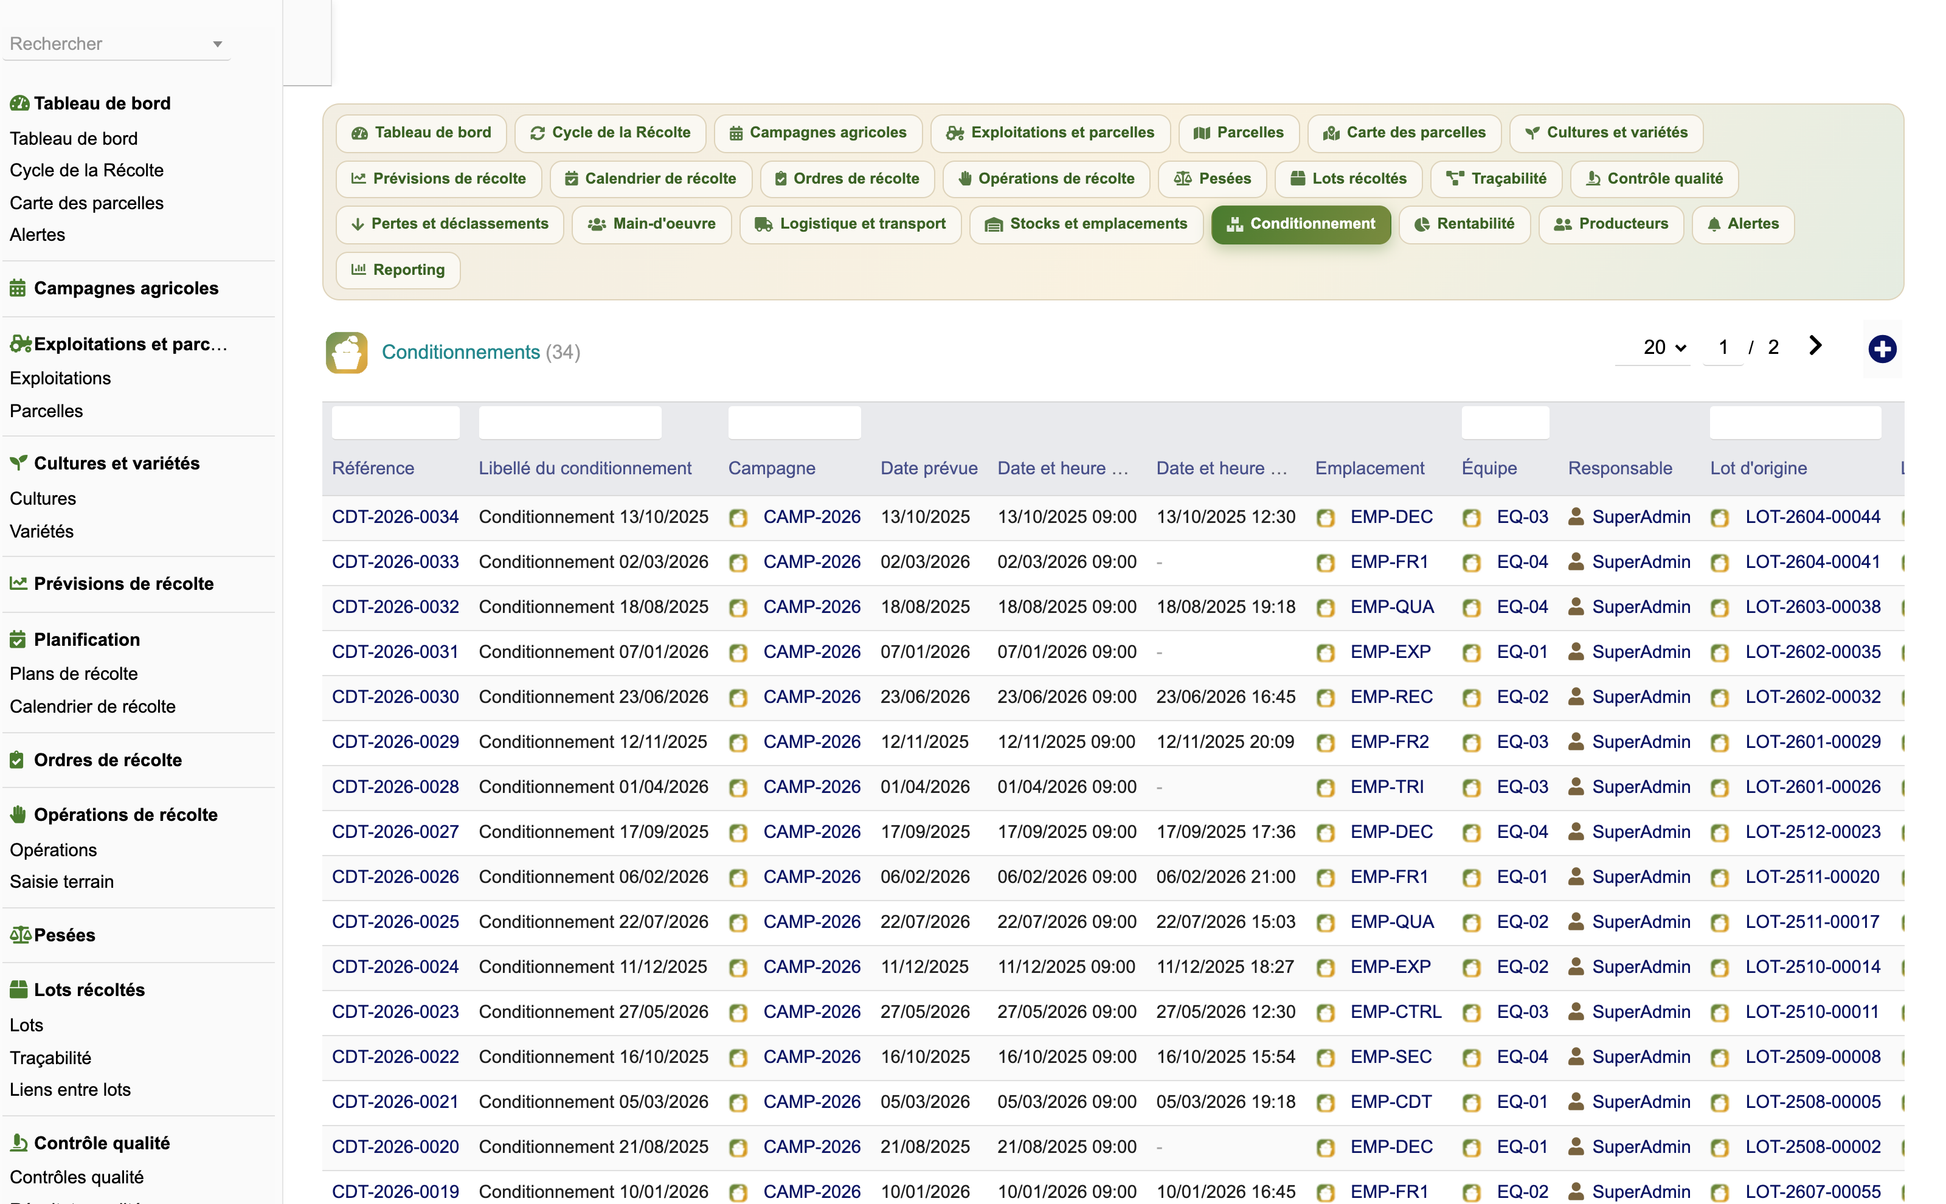Click the Prévisions de récolte sidebar chart icon

18,583
